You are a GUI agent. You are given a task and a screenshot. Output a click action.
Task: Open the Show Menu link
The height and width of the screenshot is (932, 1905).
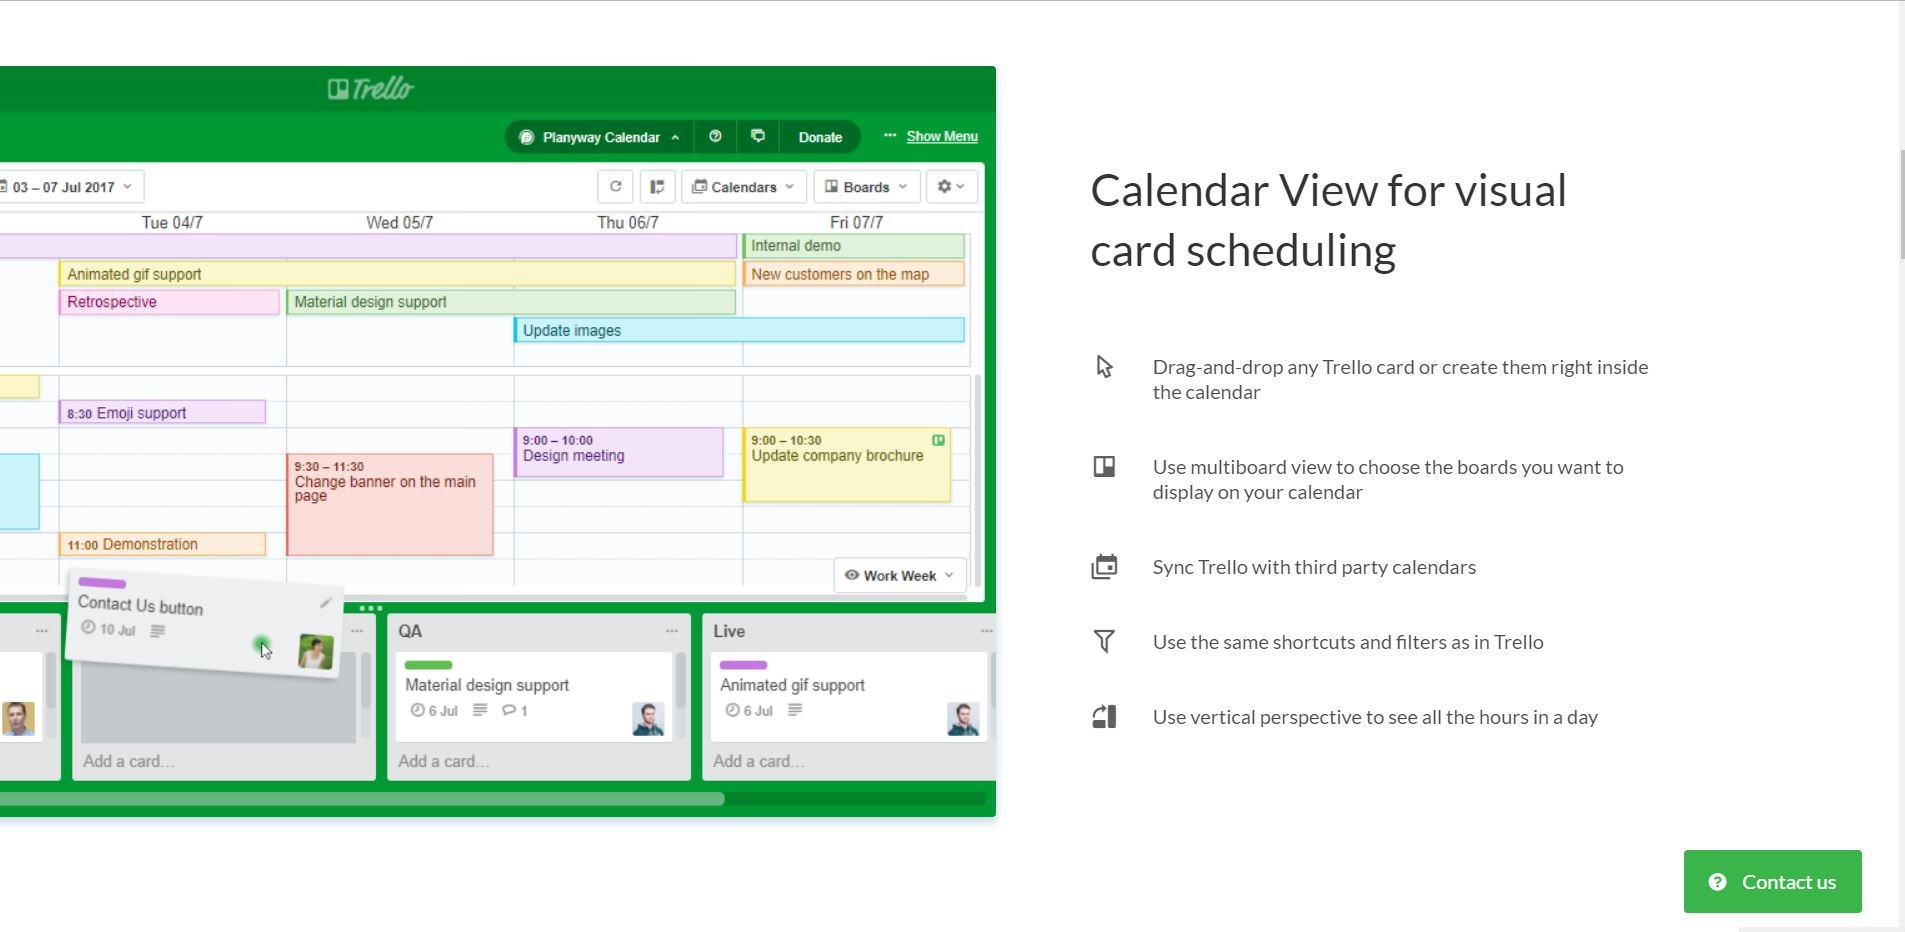(942, 136)
